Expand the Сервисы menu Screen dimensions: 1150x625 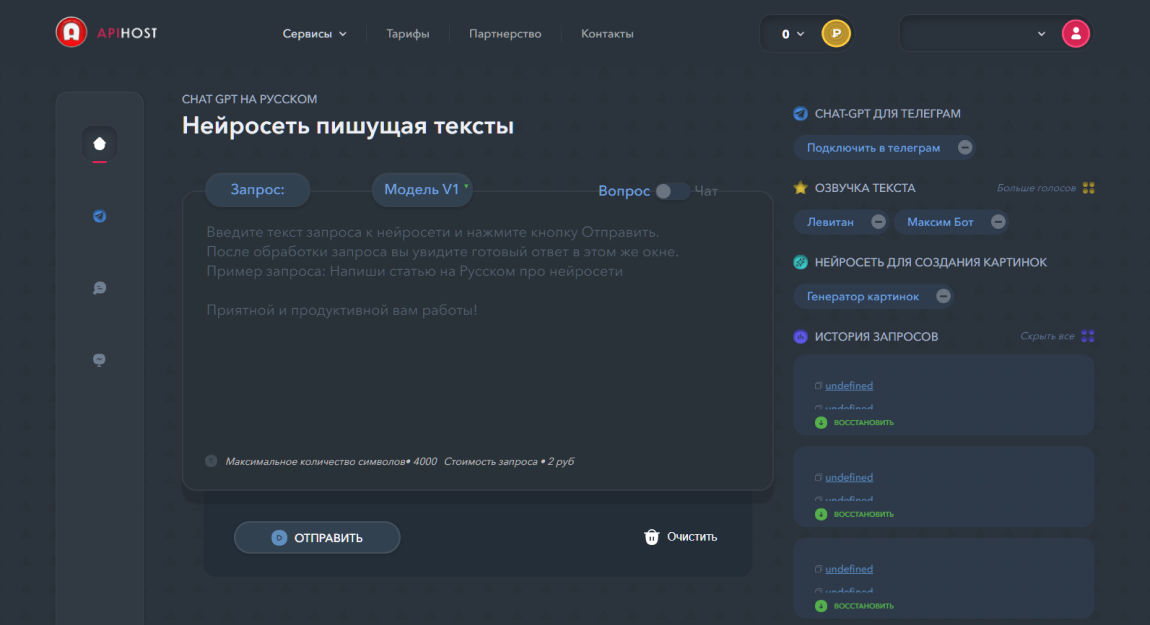click(315, 34)
